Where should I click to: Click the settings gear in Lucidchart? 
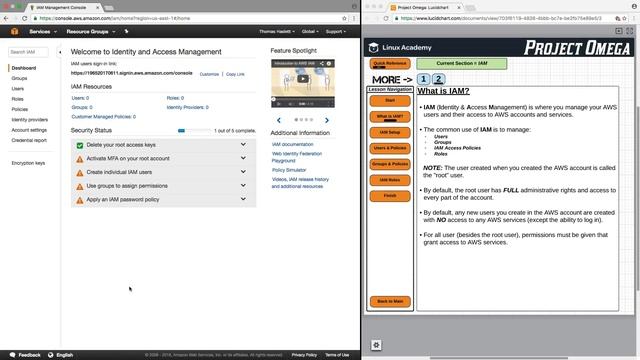376,345
